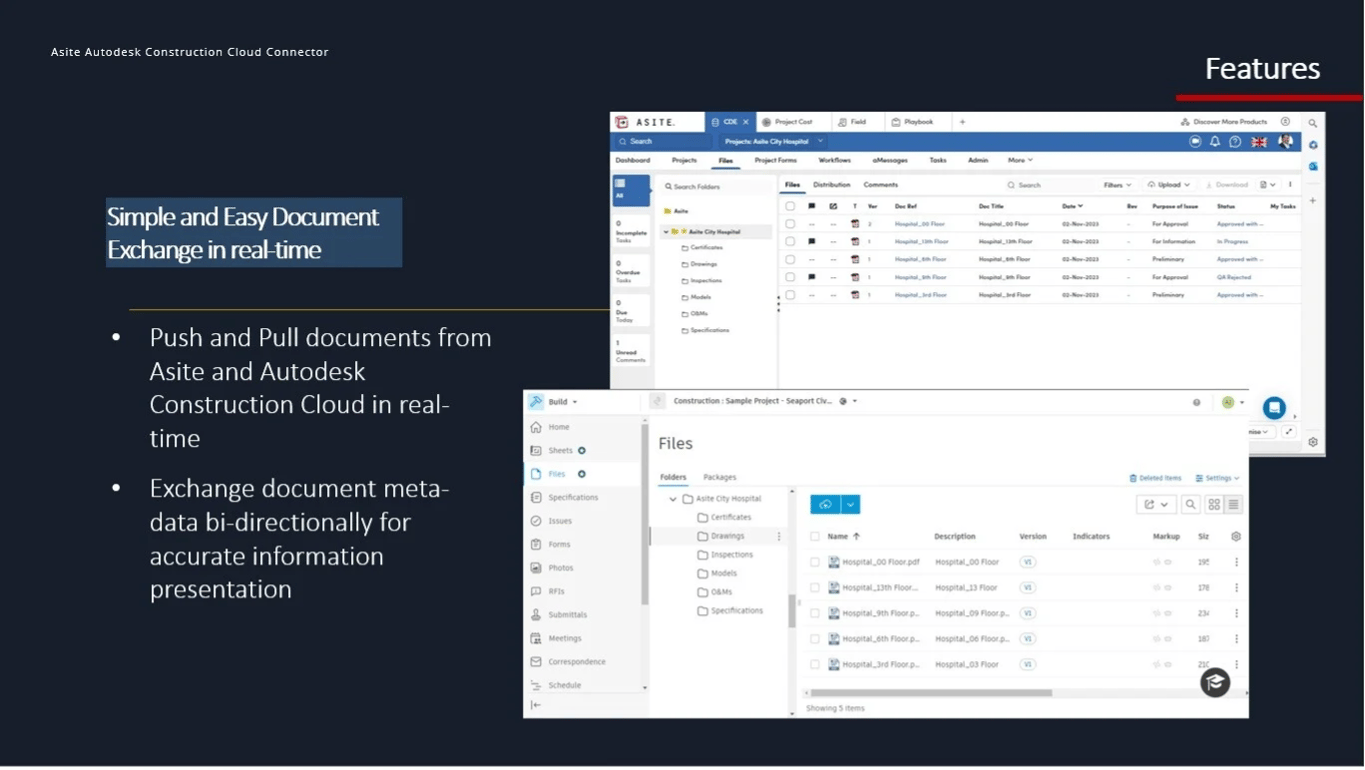Click the magnifier search icon in Files toolbar
Viewport: 1365px width, 770px height.
click(x=1190, y=505)
